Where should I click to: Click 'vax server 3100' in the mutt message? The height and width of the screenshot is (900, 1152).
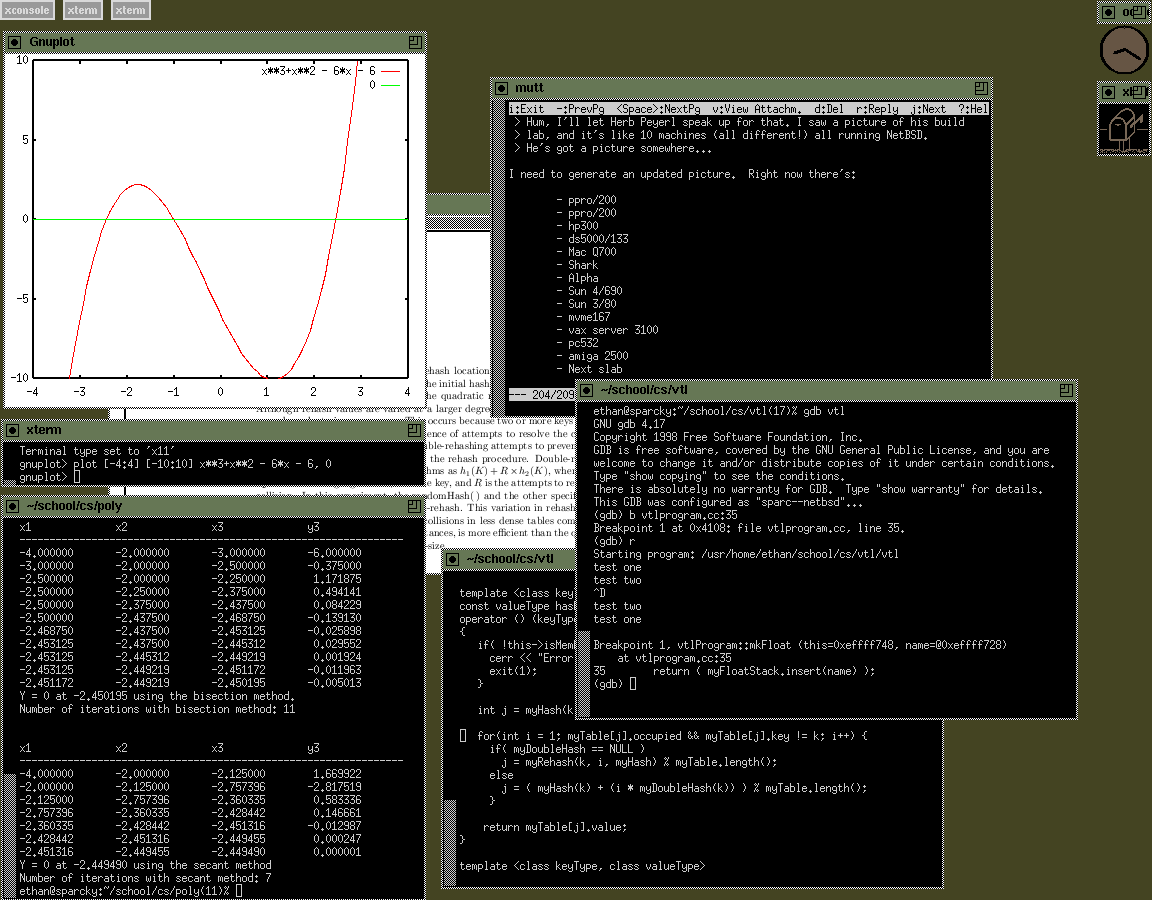pos(613,330)
